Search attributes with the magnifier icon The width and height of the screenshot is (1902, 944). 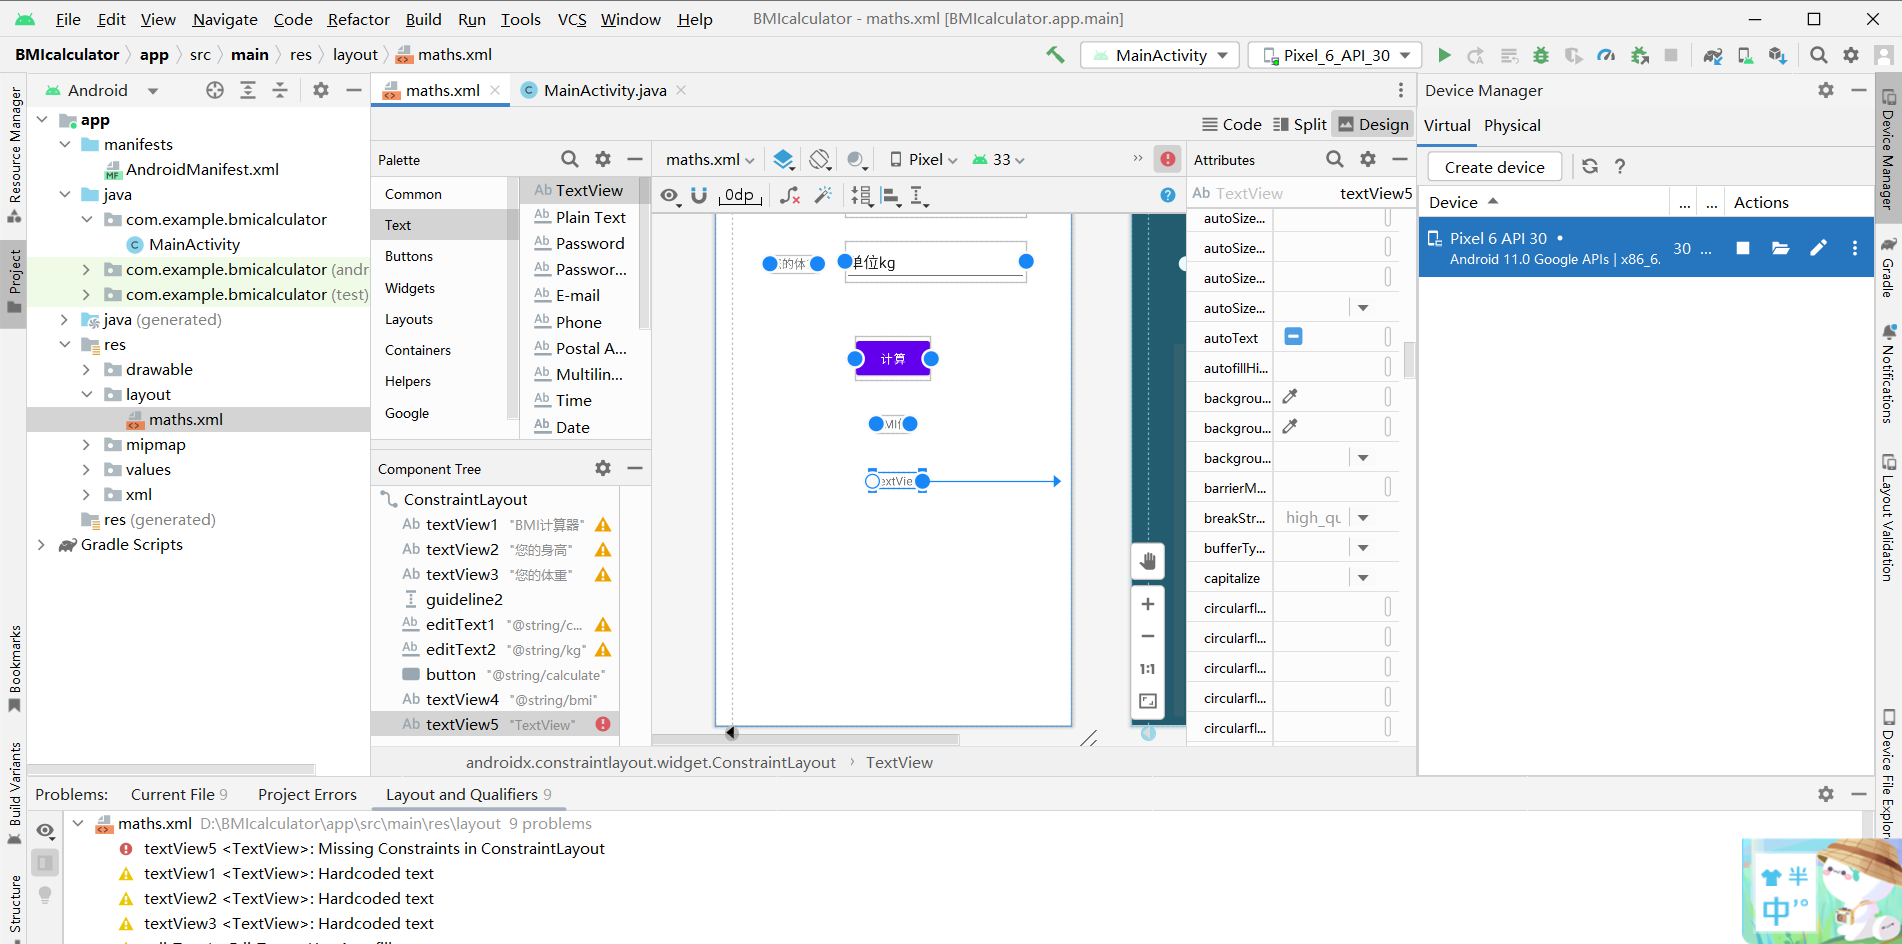click(x=1335, y=159)
